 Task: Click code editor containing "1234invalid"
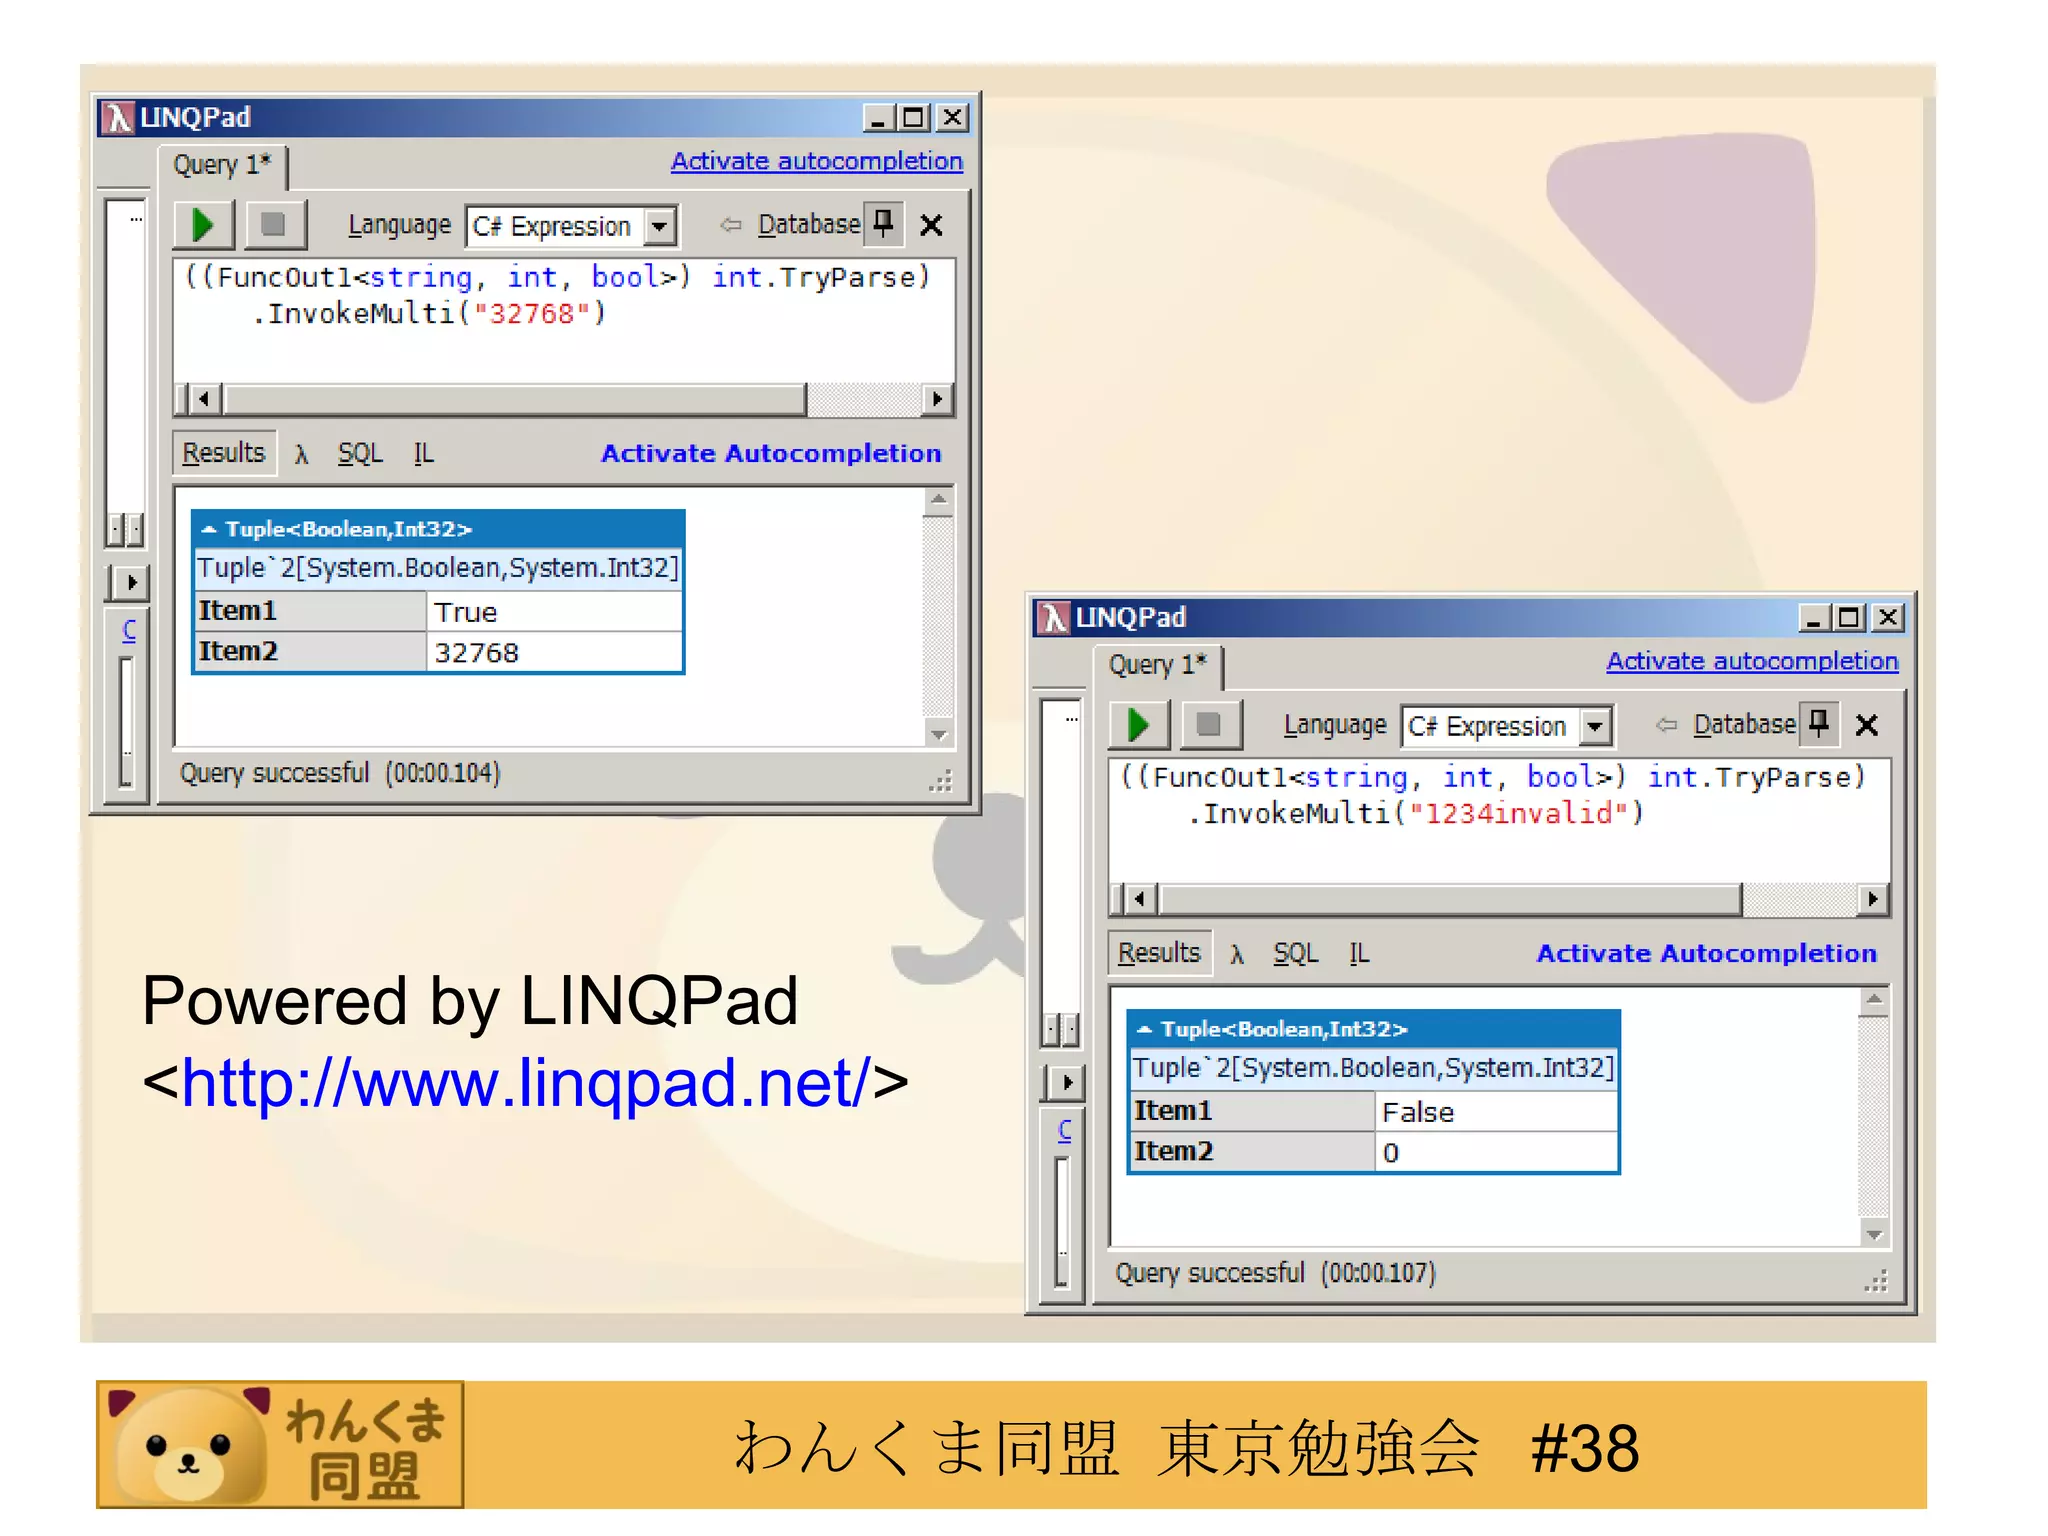coord(1499,821)
